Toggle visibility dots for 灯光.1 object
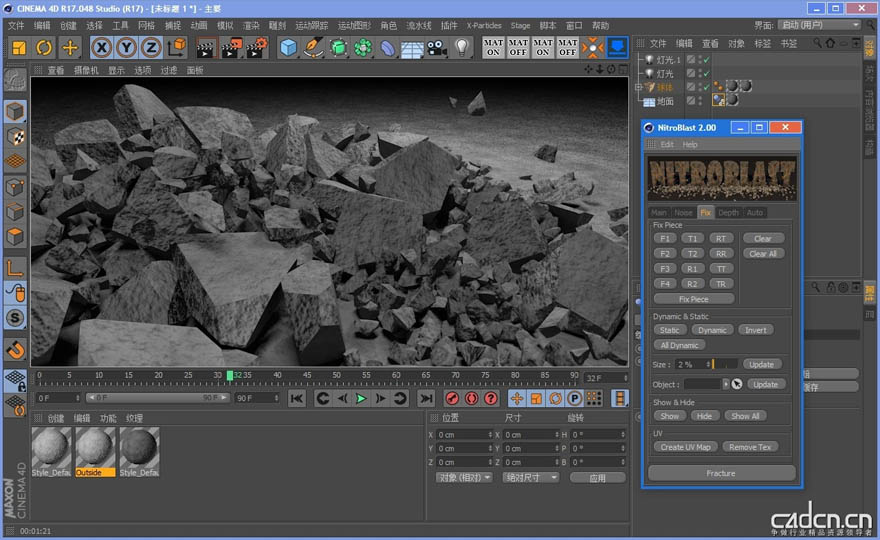Image resolution: width=880 pixels, height=540 pixels. click(699, 59)
